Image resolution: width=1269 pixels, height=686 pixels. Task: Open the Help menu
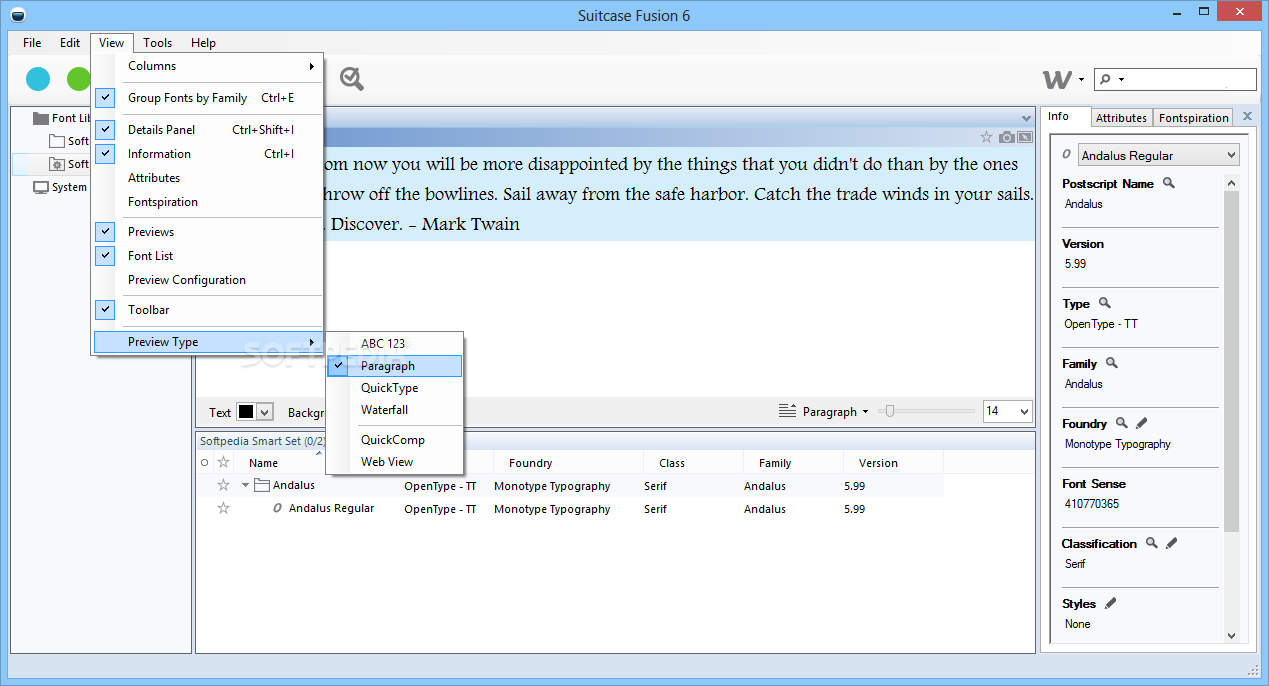(203, 43)
